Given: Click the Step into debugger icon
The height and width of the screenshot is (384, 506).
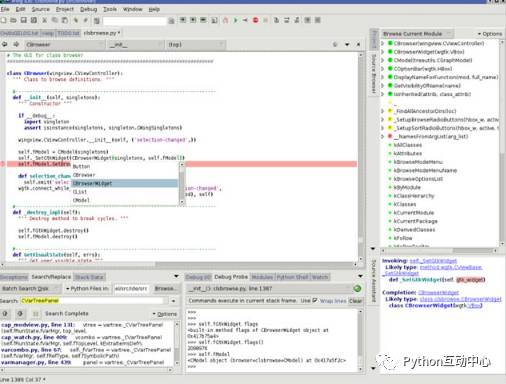Looking at the screenshot, I should (x=276, y=20).
